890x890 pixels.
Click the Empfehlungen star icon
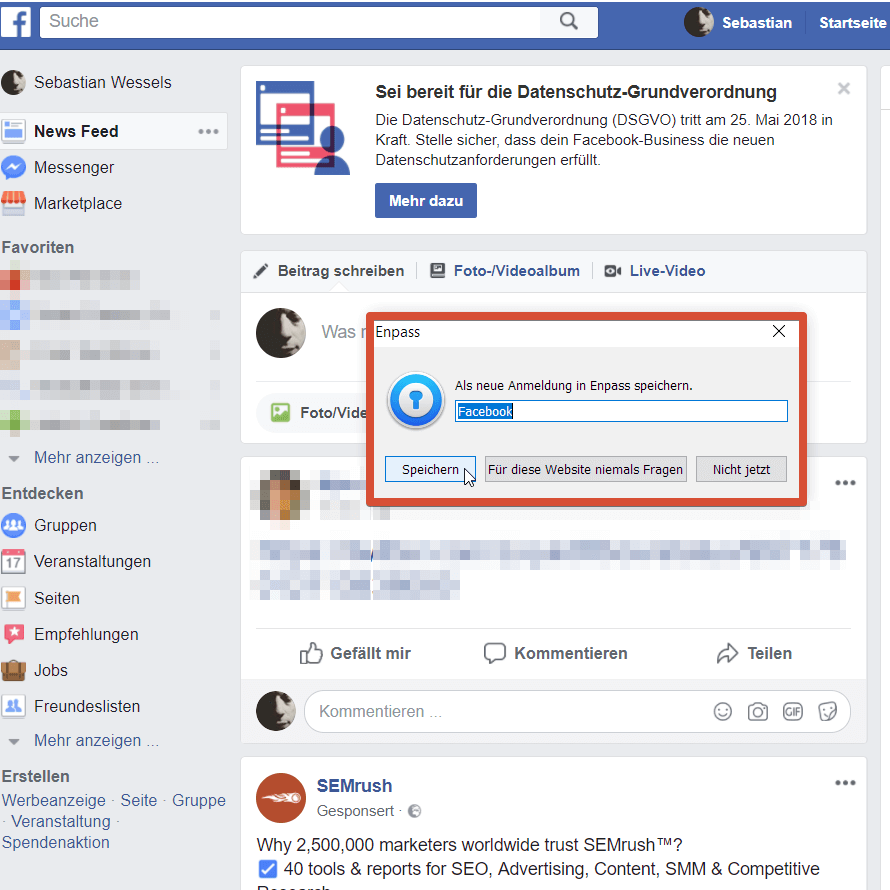(x=13, y=634)
